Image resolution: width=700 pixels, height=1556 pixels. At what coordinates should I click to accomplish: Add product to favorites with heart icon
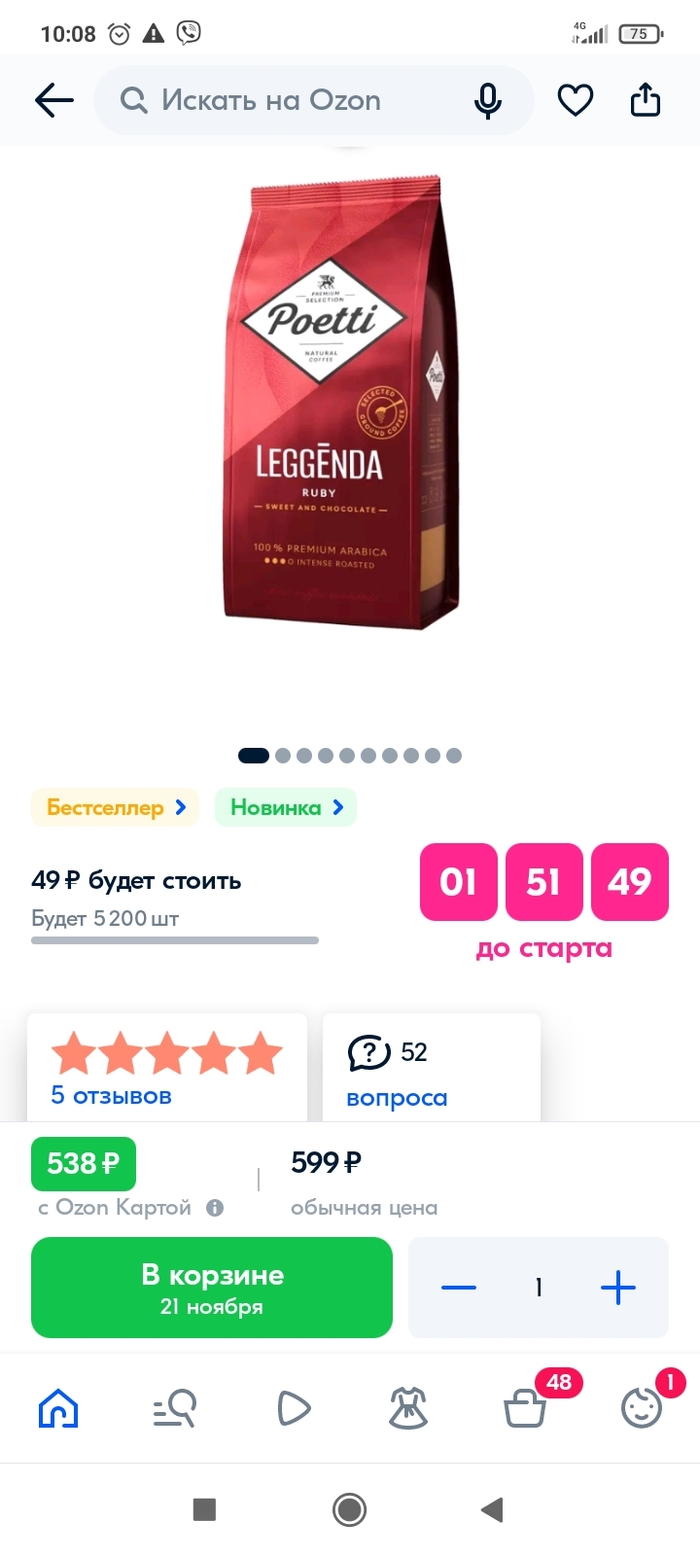point(575,100)
